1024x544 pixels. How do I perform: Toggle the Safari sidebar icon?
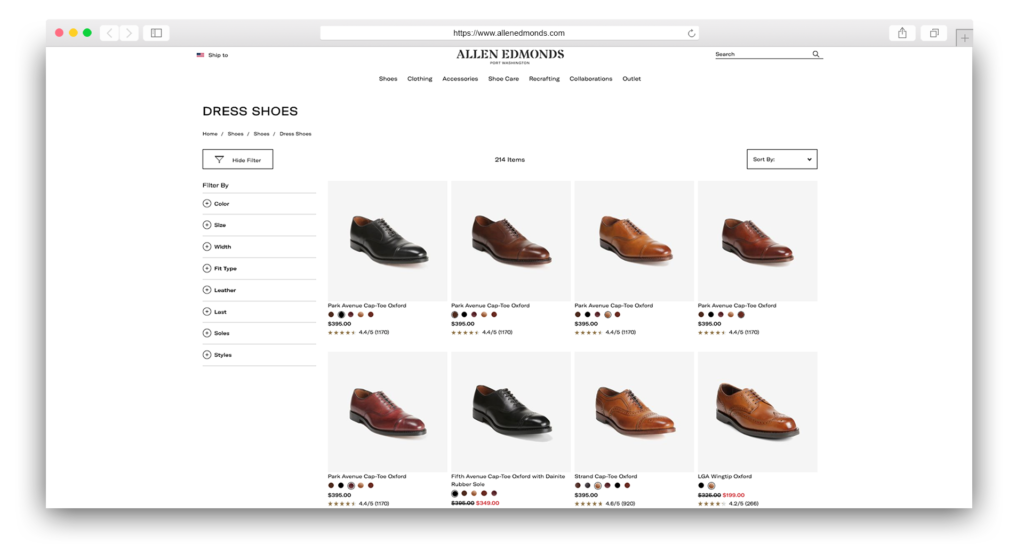tap(157, 33)
